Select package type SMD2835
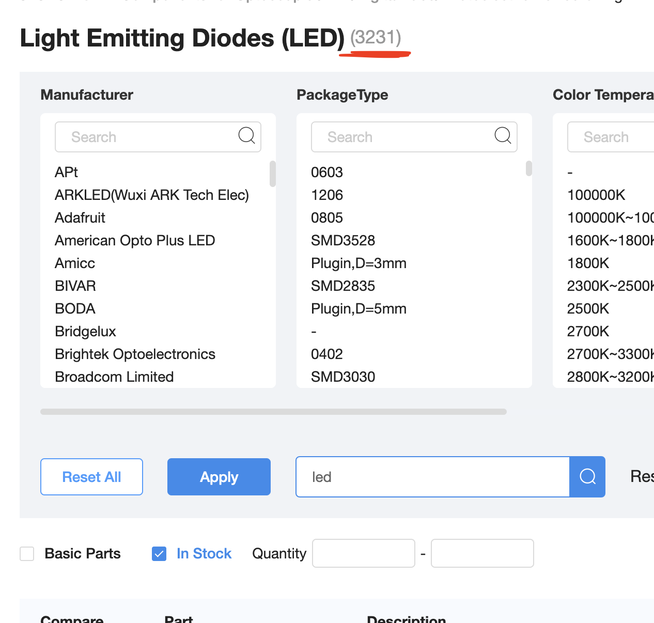This screenshot has width=654, height=623. [x=343, y=286]
